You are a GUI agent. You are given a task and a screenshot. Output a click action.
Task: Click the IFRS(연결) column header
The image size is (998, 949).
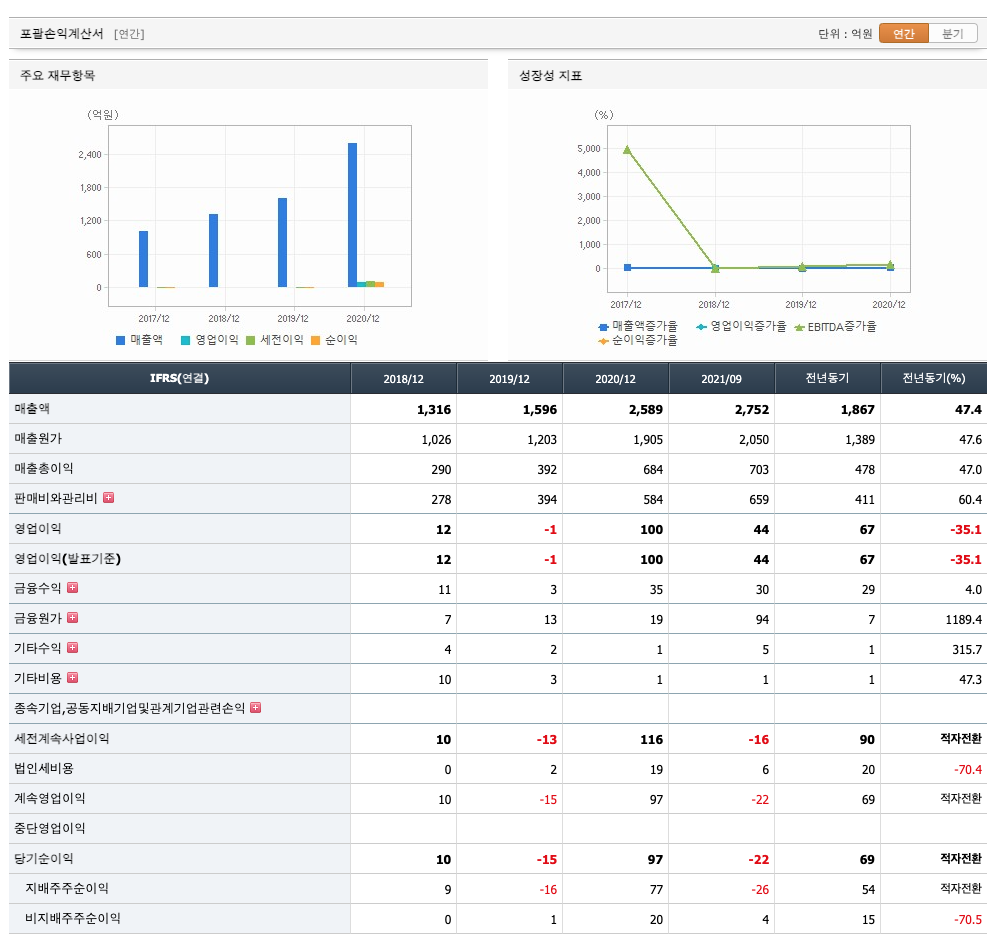179,378
